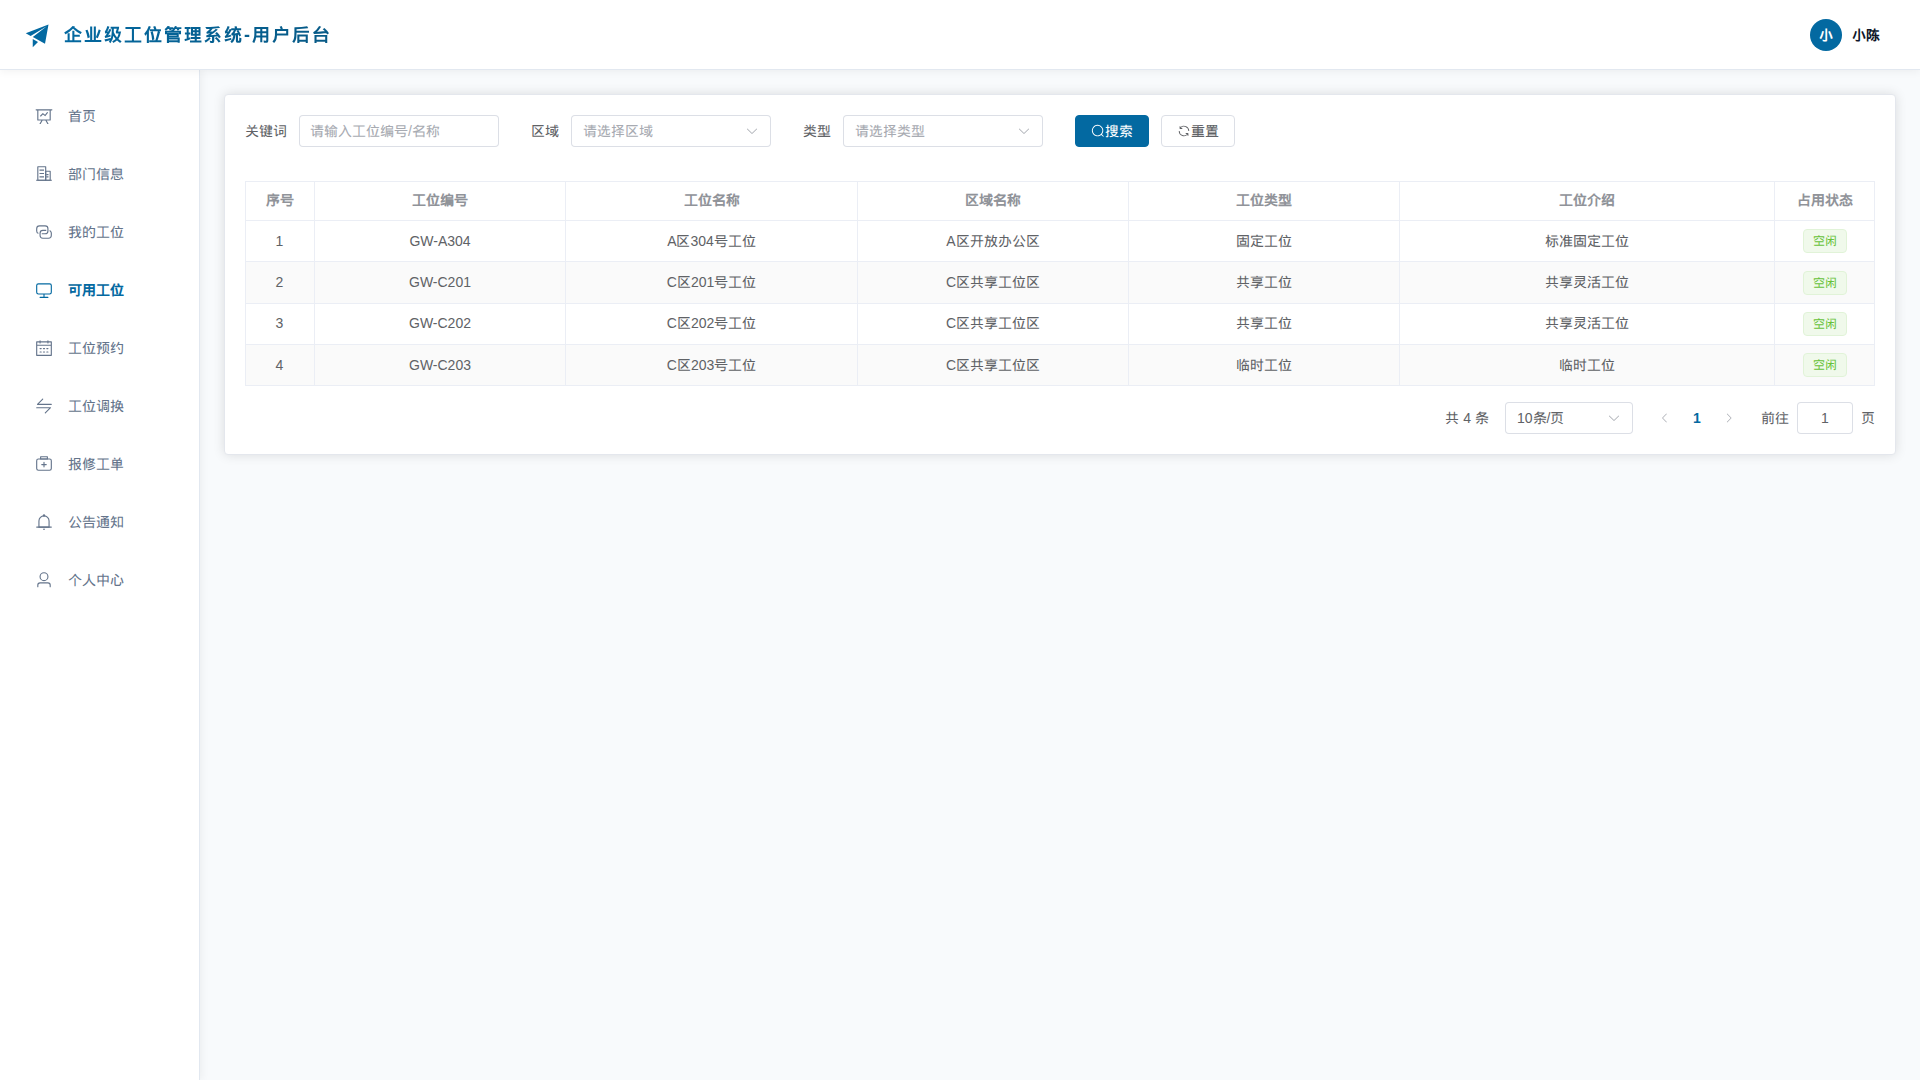Click cell A区304号工位
Screen dimensions: 1920x1080
coord(712,241)
